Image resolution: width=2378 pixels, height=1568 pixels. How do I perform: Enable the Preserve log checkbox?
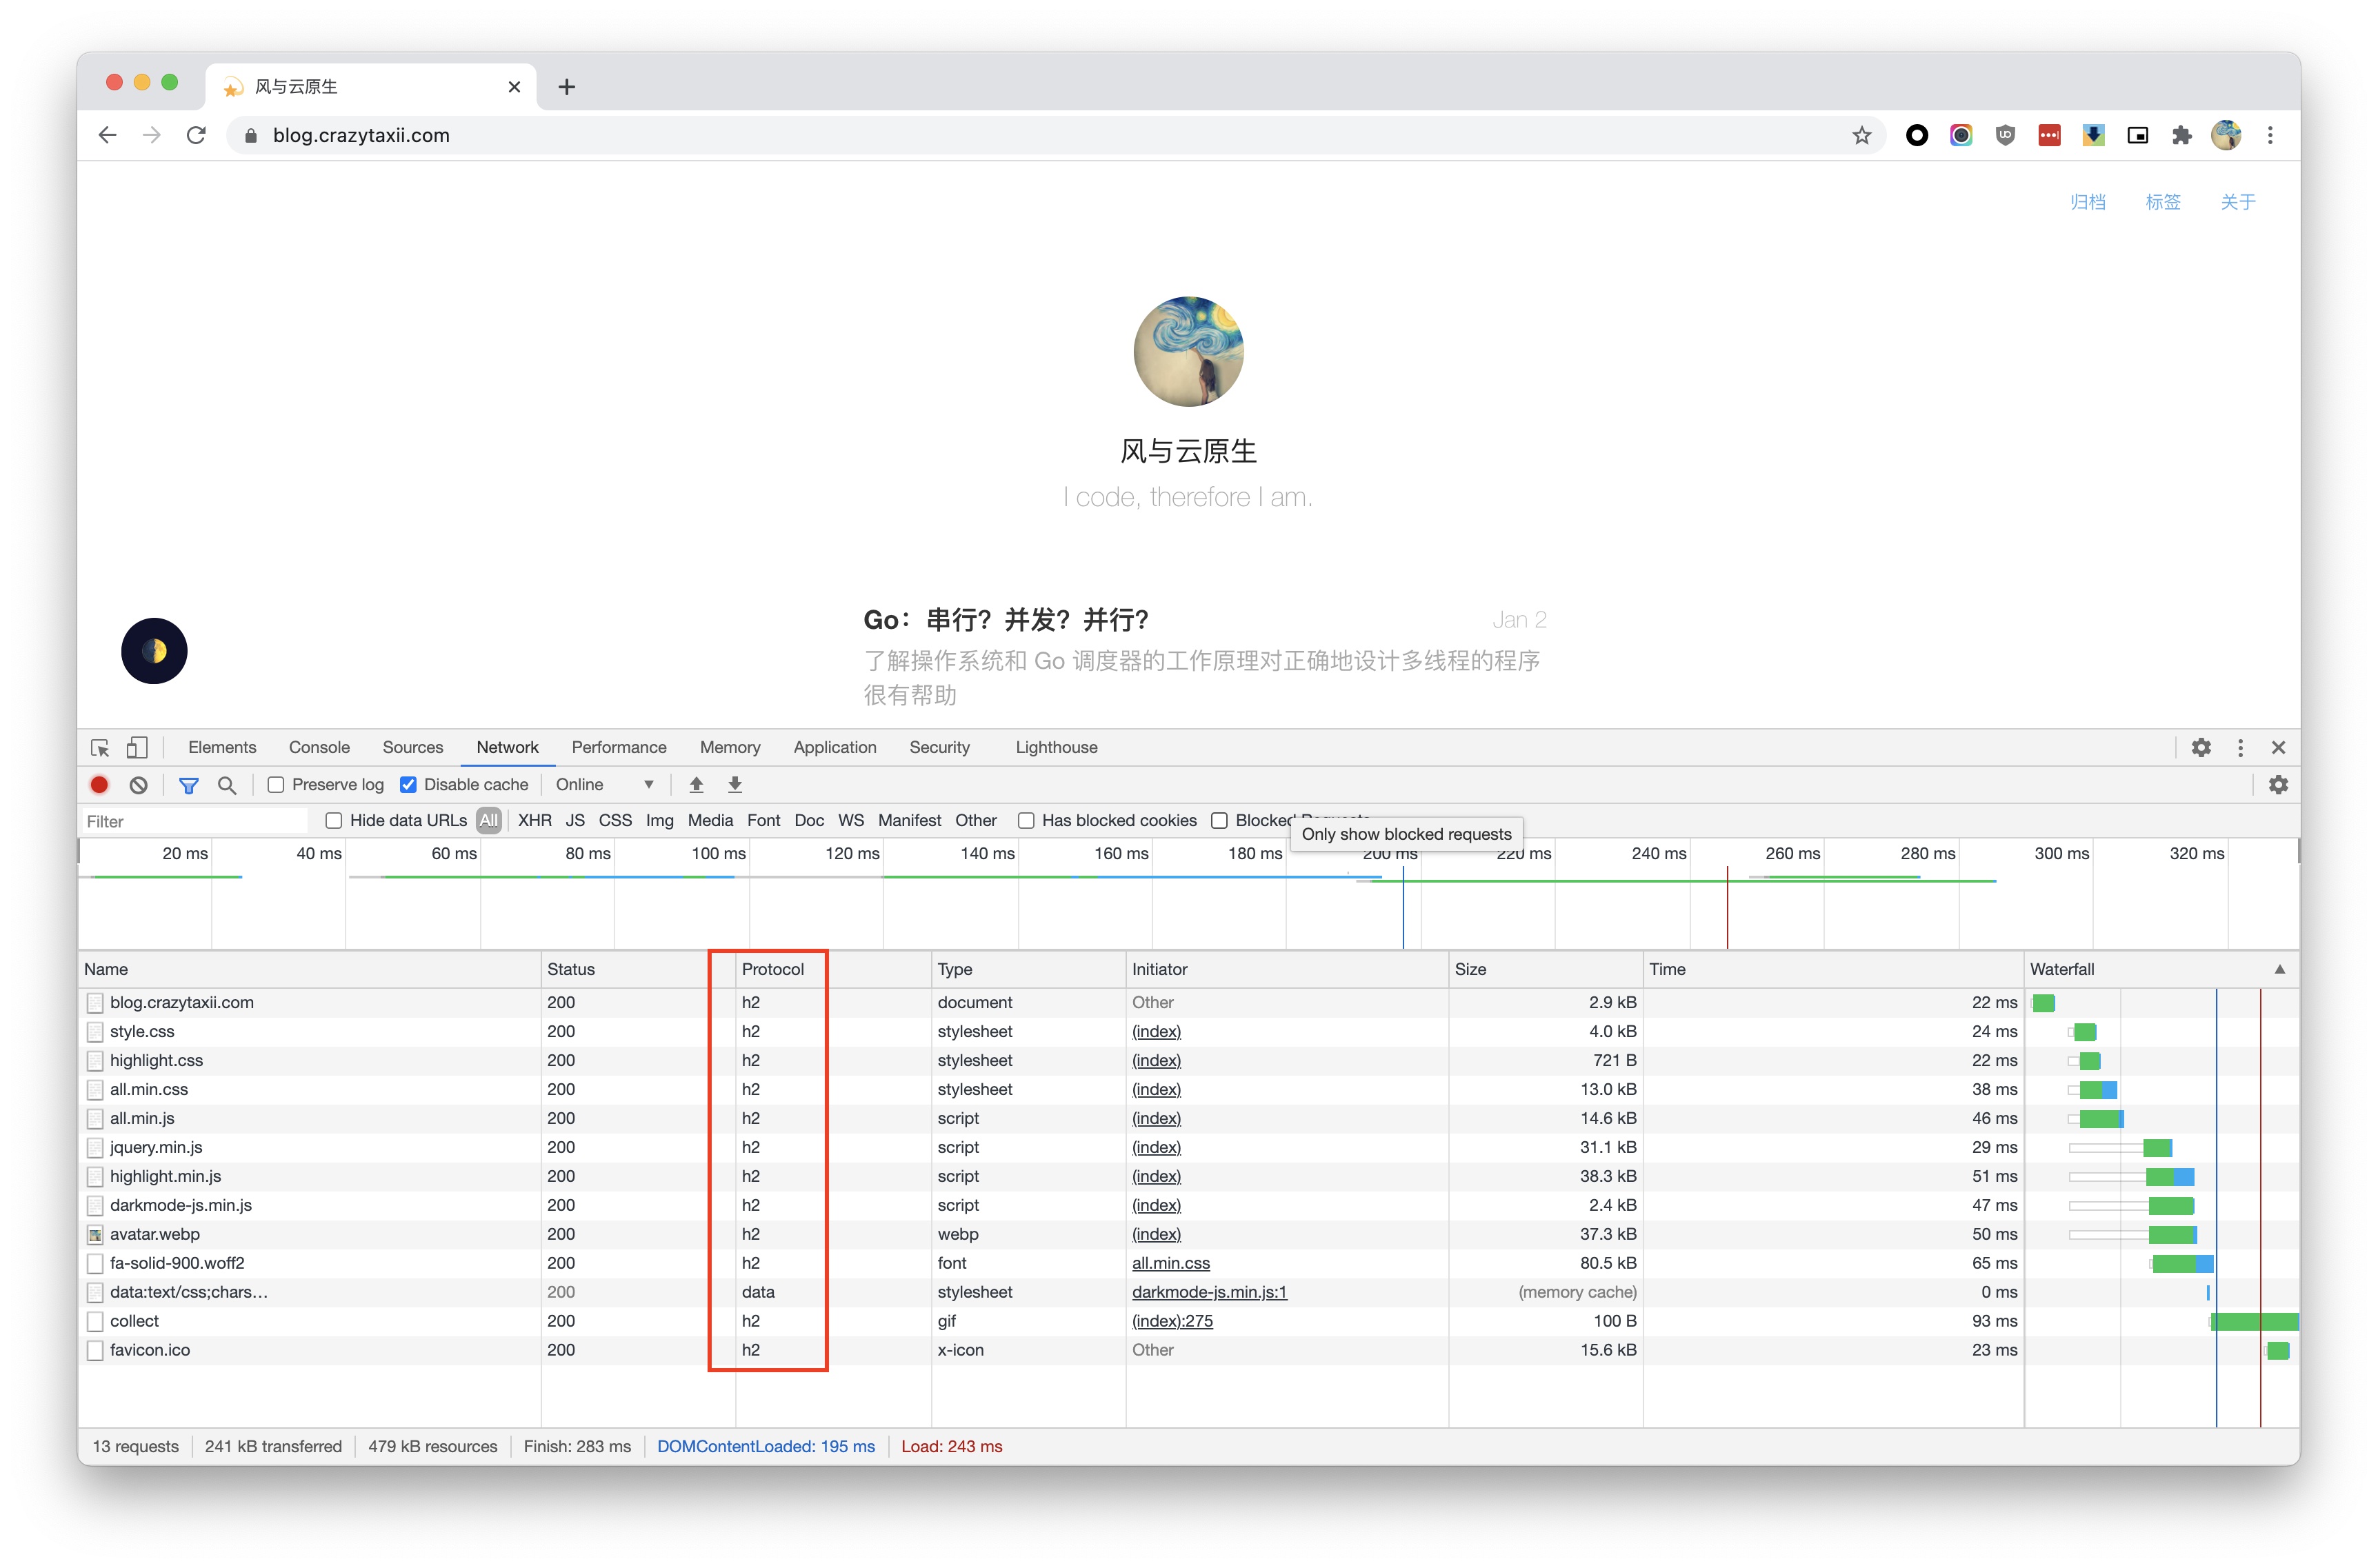[275, 785]
